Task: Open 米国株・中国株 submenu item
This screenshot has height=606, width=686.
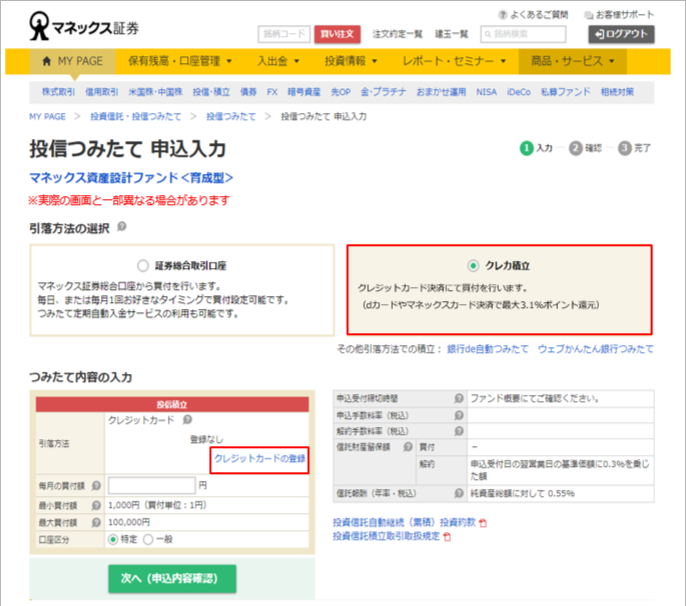Action: pyautogui.click(x=155, y=92)
